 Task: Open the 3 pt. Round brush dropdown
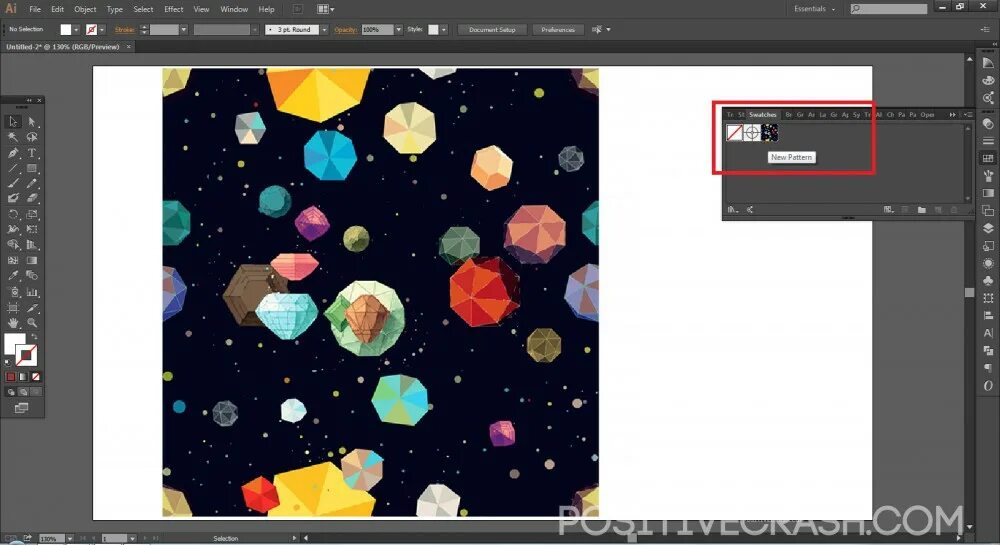click(324, 29)
